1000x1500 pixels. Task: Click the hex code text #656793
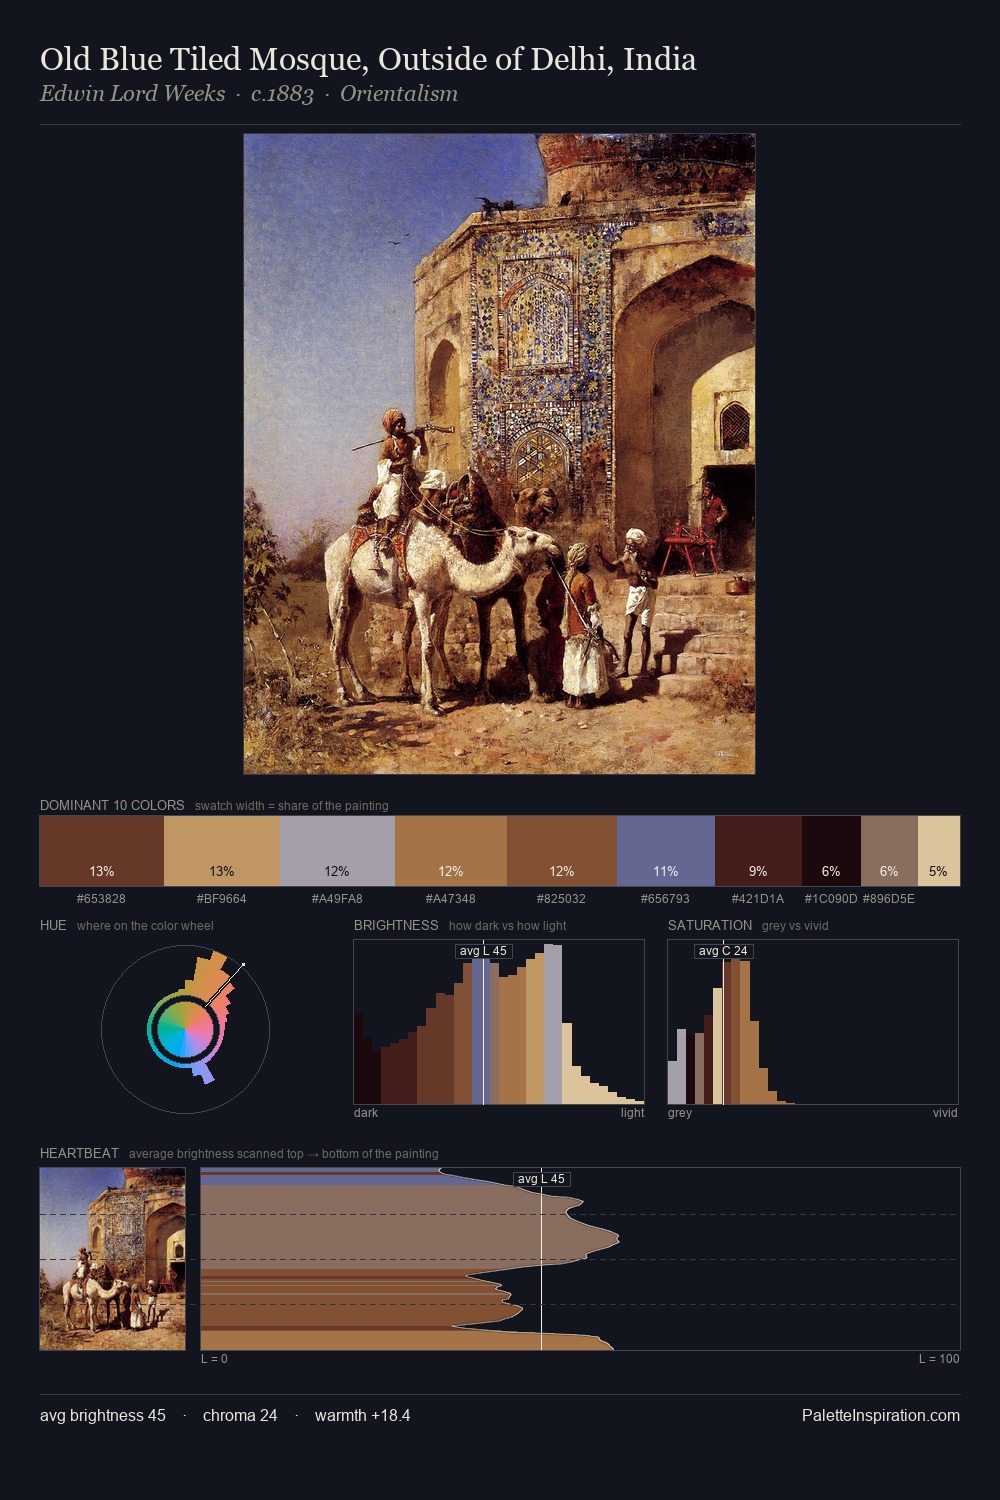click(665, 899)
